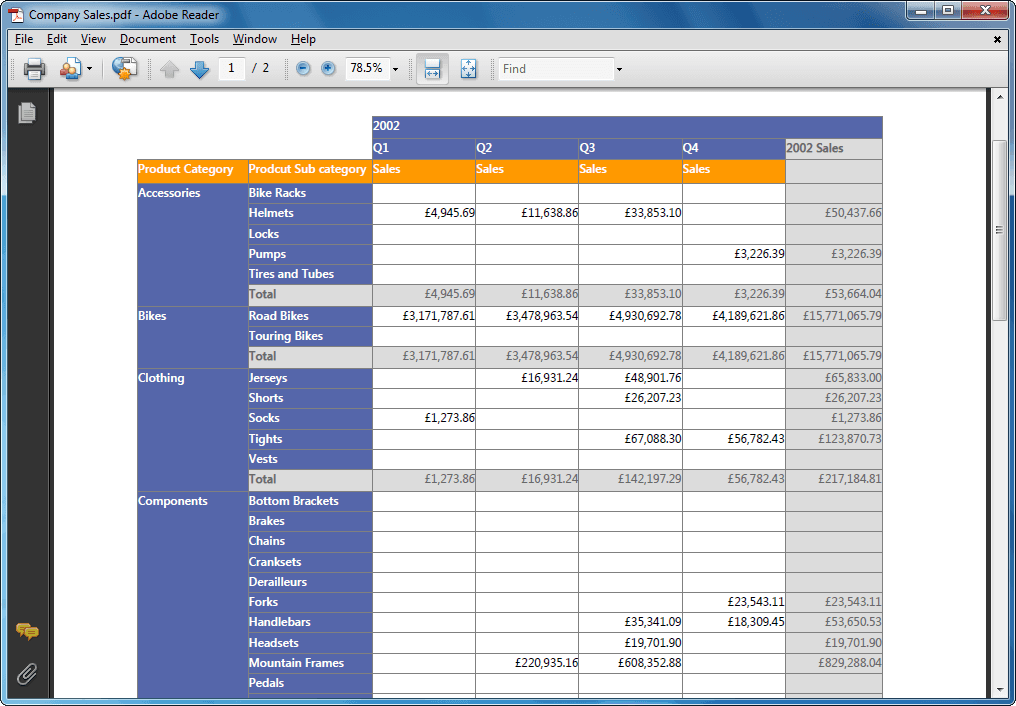Click the globe web conference icon

point(124,68)
